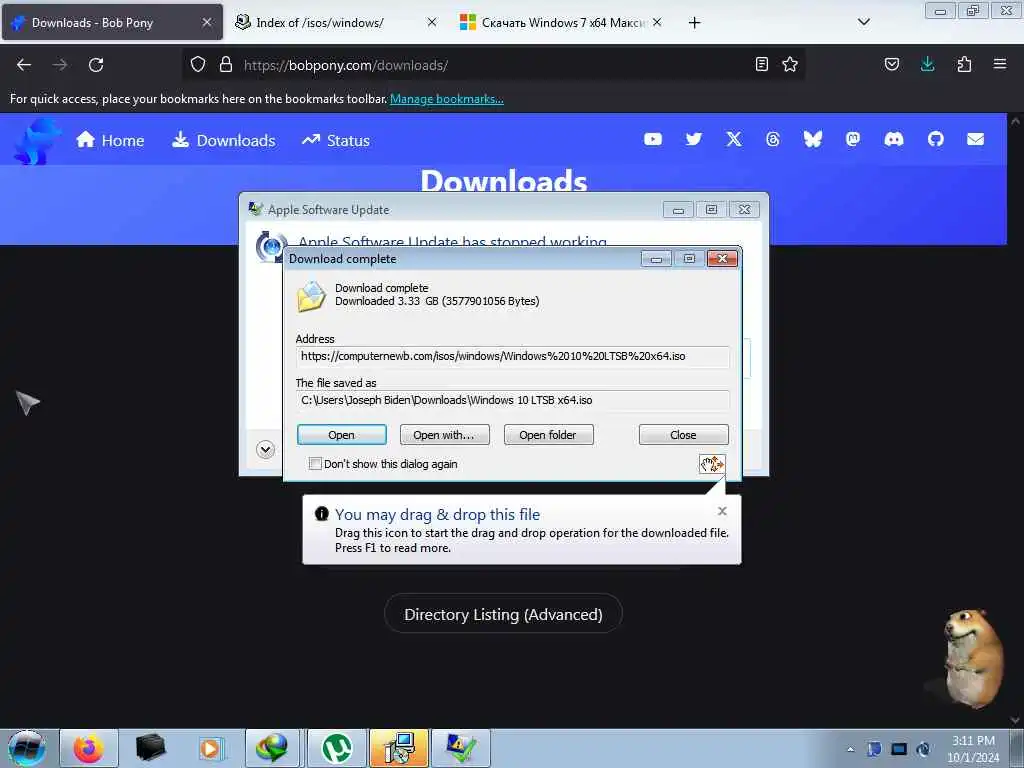Open the Home nav item
This screenshot has width=1024, height=768.
tap(110, 140)
